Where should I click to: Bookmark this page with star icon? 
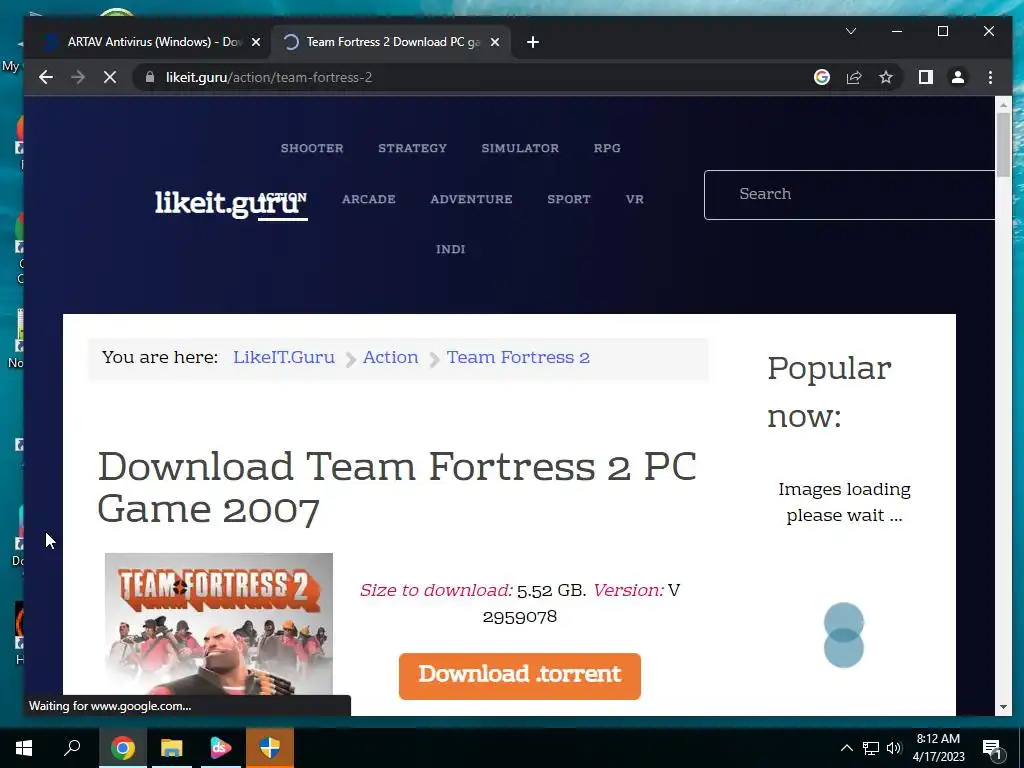[x=886, y=77]
